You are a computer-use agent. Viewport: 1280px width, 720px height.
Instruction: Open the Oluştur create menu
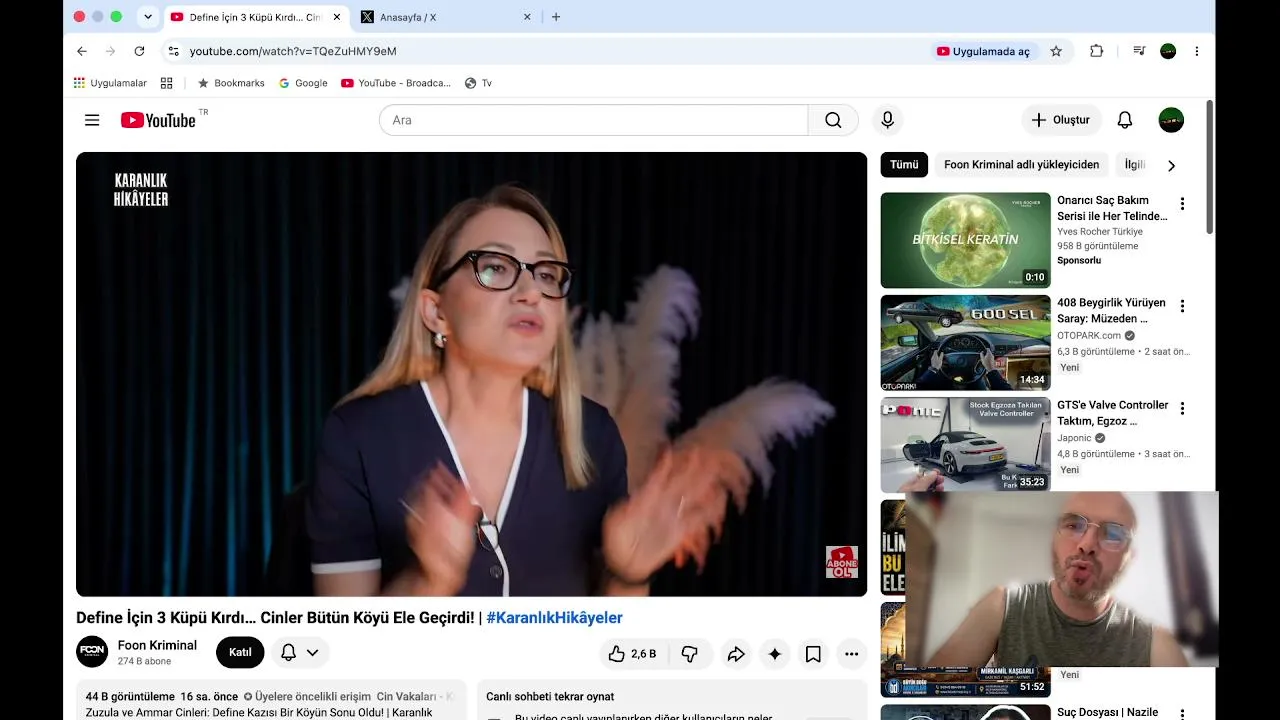coord(1061,120)
